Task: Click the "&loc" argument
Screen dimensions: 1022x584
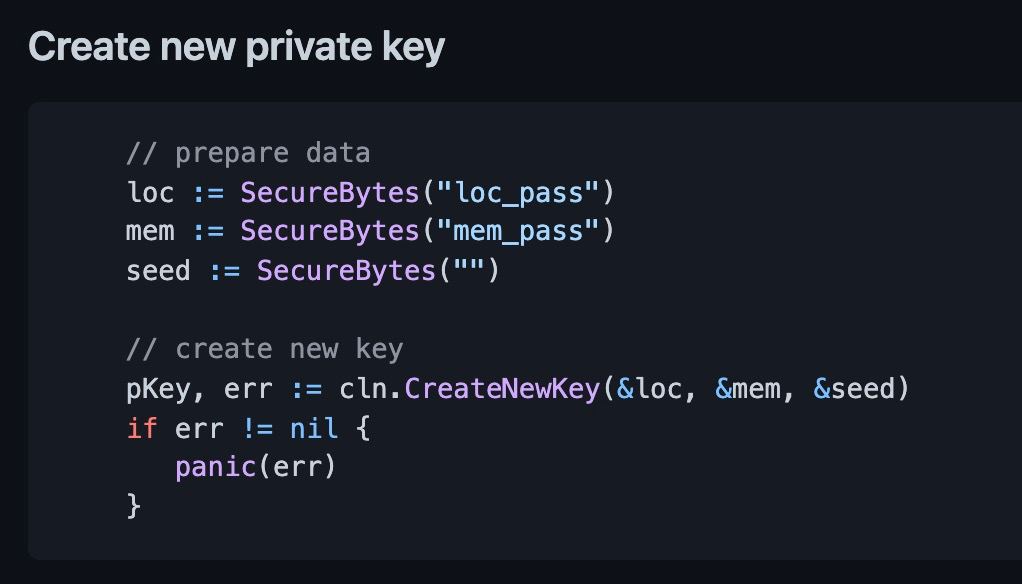Action: pyautogui.click(x=649, y=389)
